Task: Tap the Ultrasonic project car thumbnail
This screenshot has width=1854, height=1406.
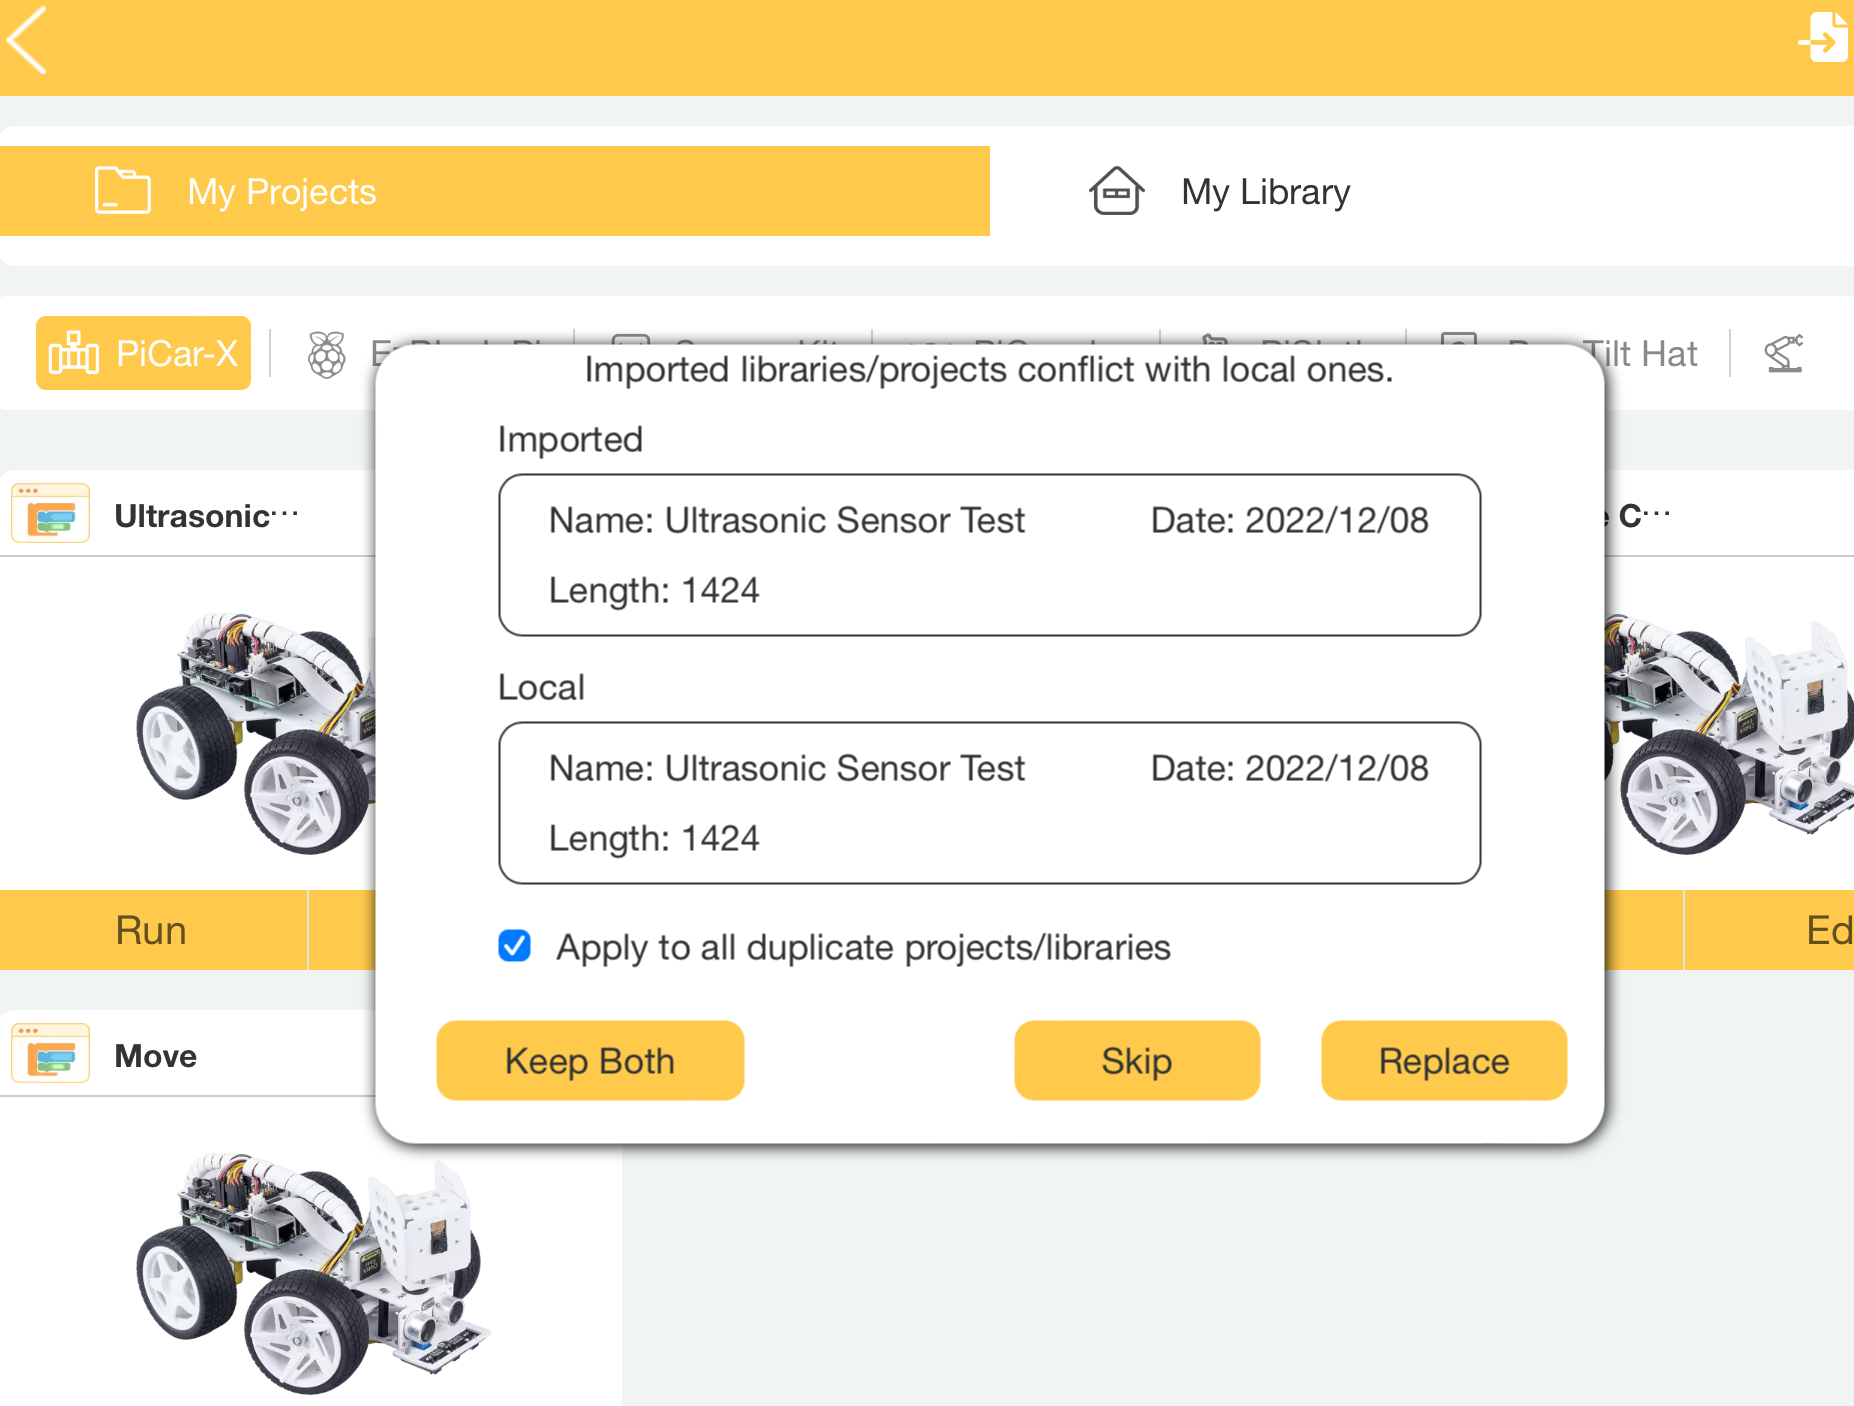Action: (256, 733)
